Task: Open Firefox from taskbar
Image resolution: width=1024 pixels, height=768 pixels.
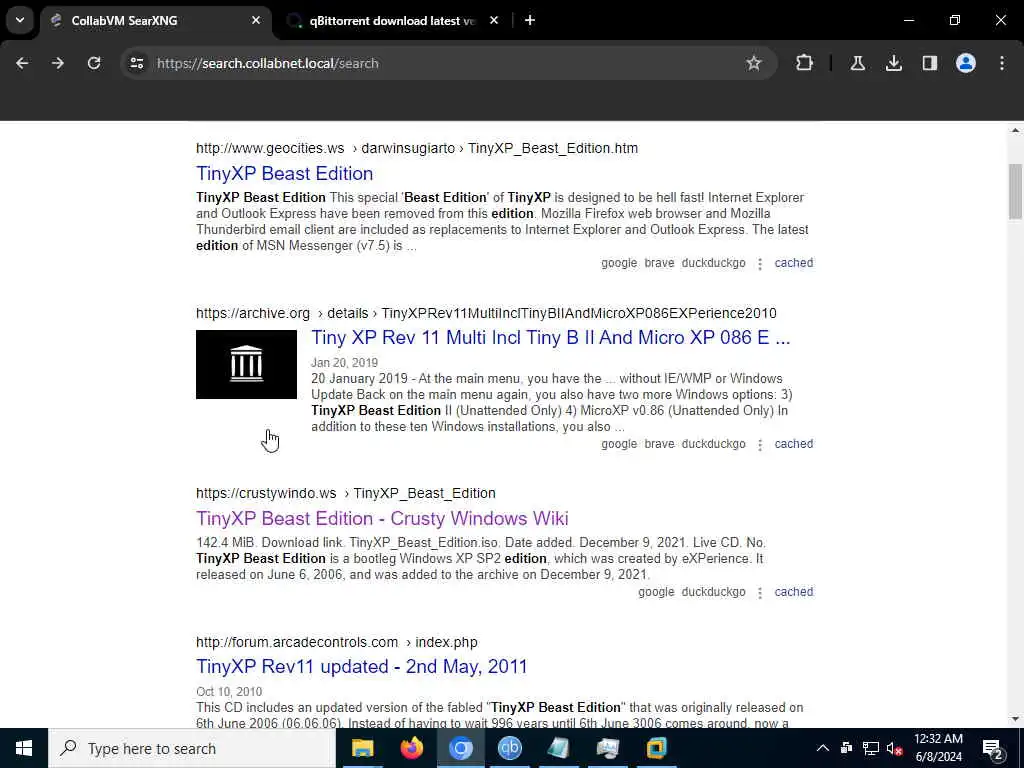Action: 411,748
